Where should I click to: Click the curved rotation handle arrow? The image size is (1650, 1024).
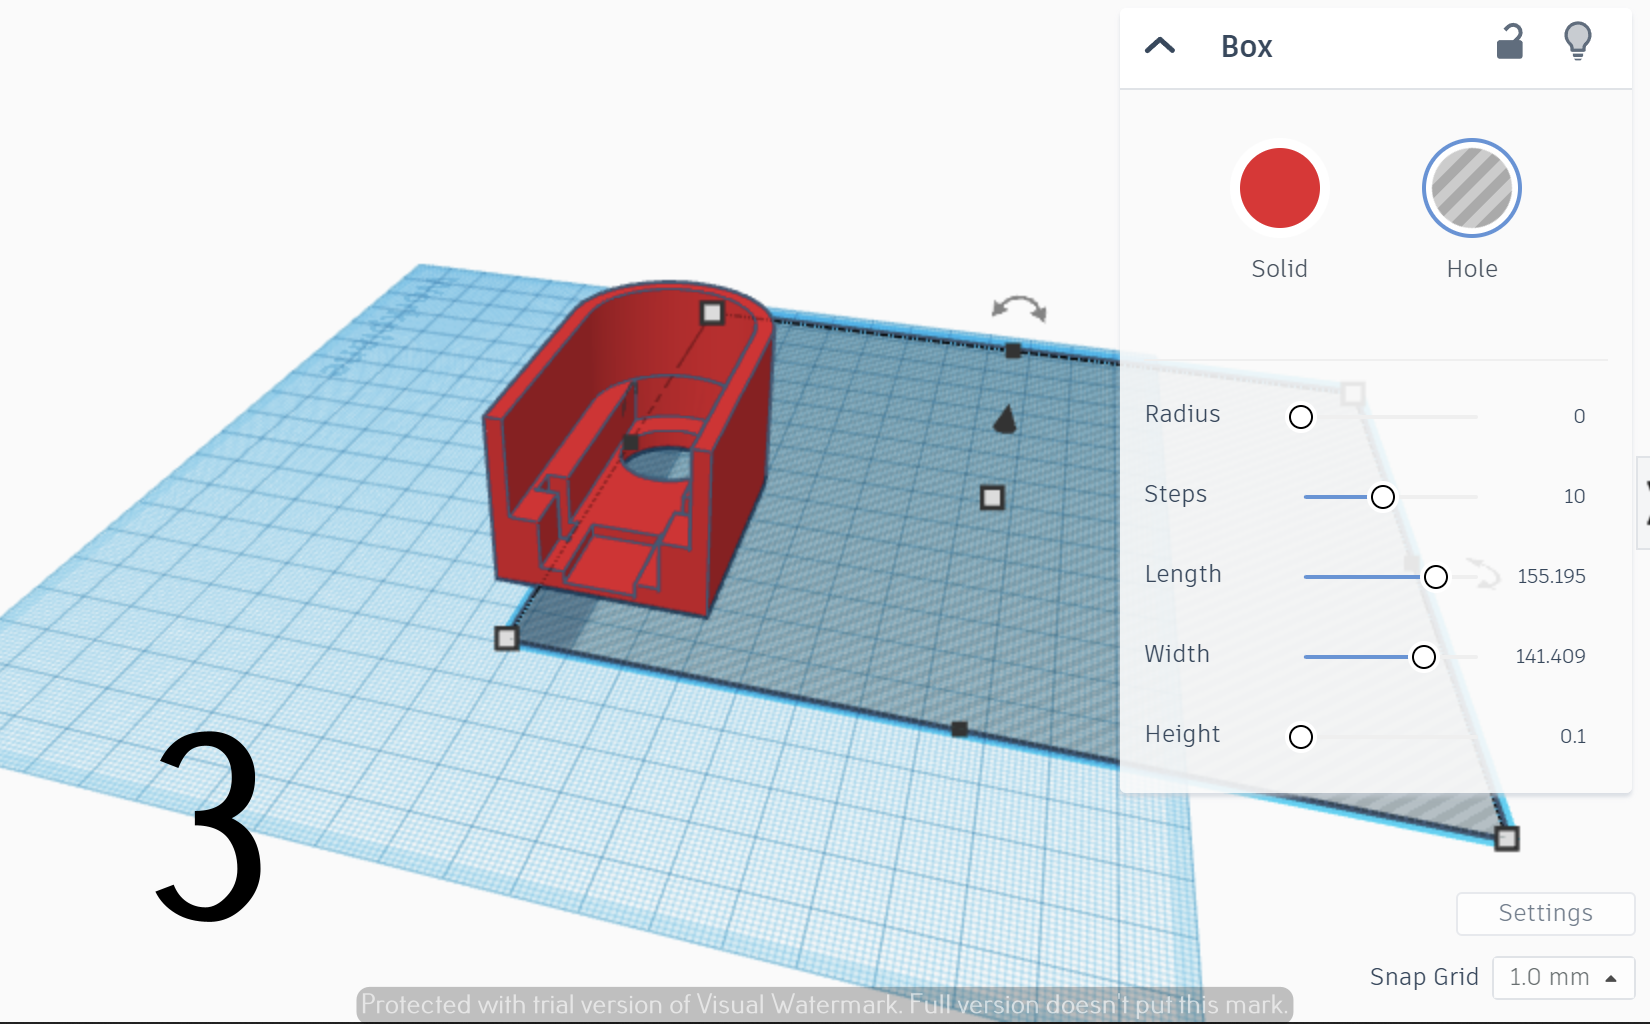pos(1019,308)
